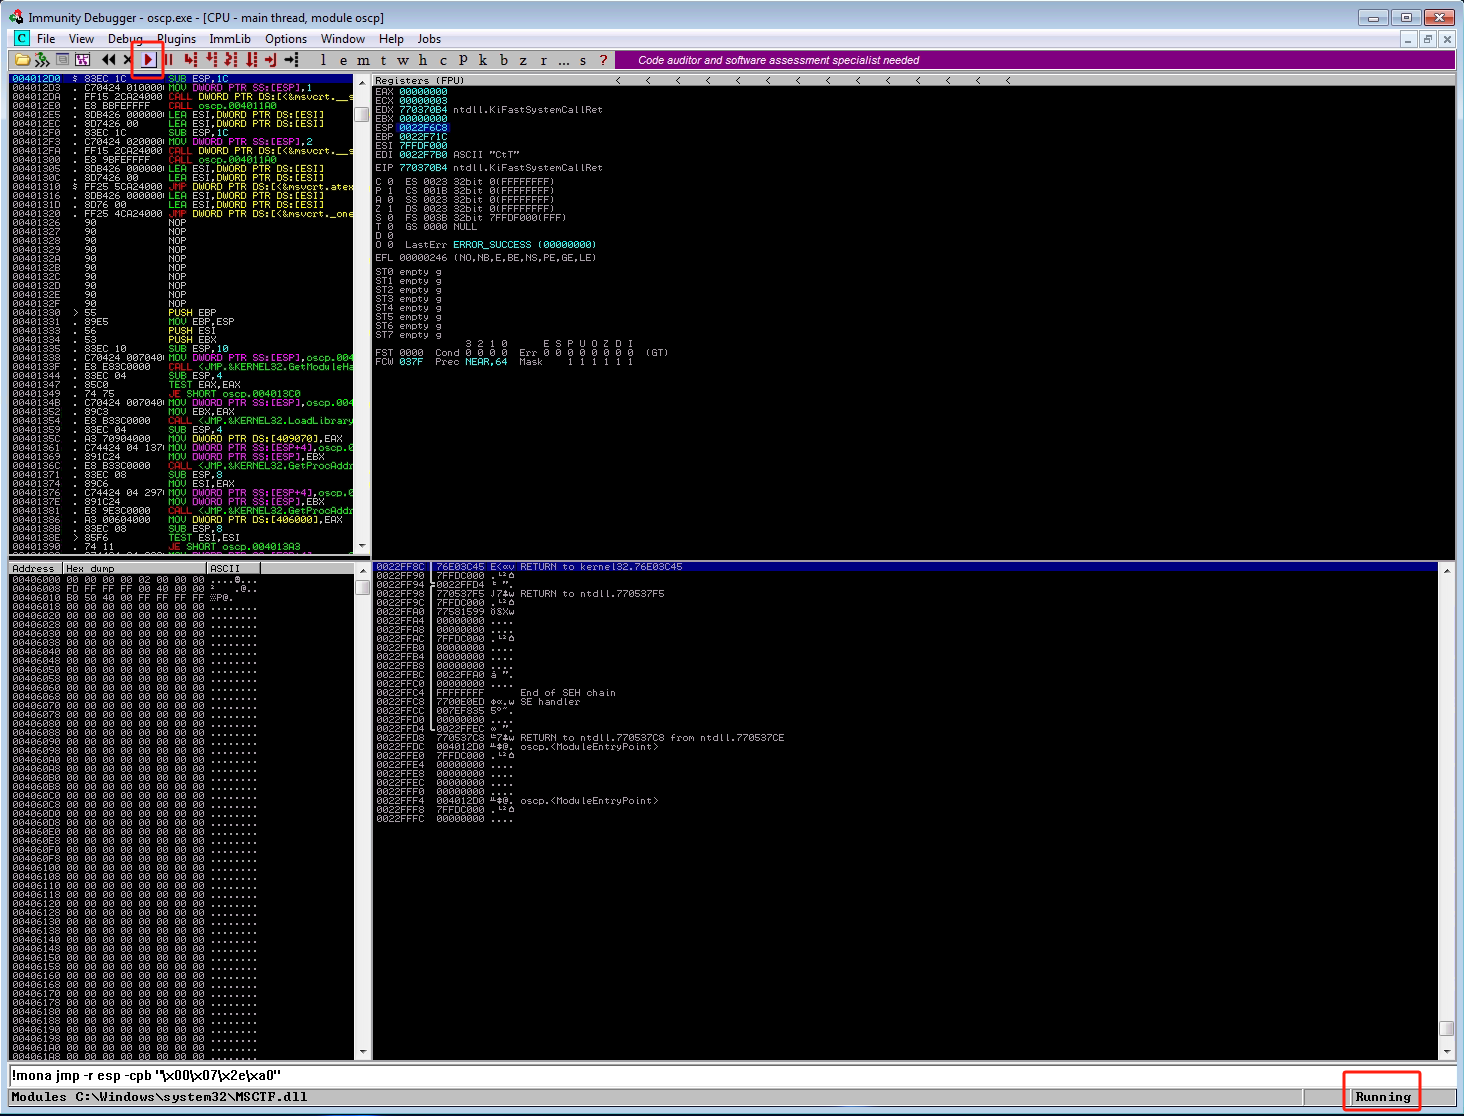Open the CPU window system menu icon
Viewport: 1464px width, 1116px height.
pos(22,39)
